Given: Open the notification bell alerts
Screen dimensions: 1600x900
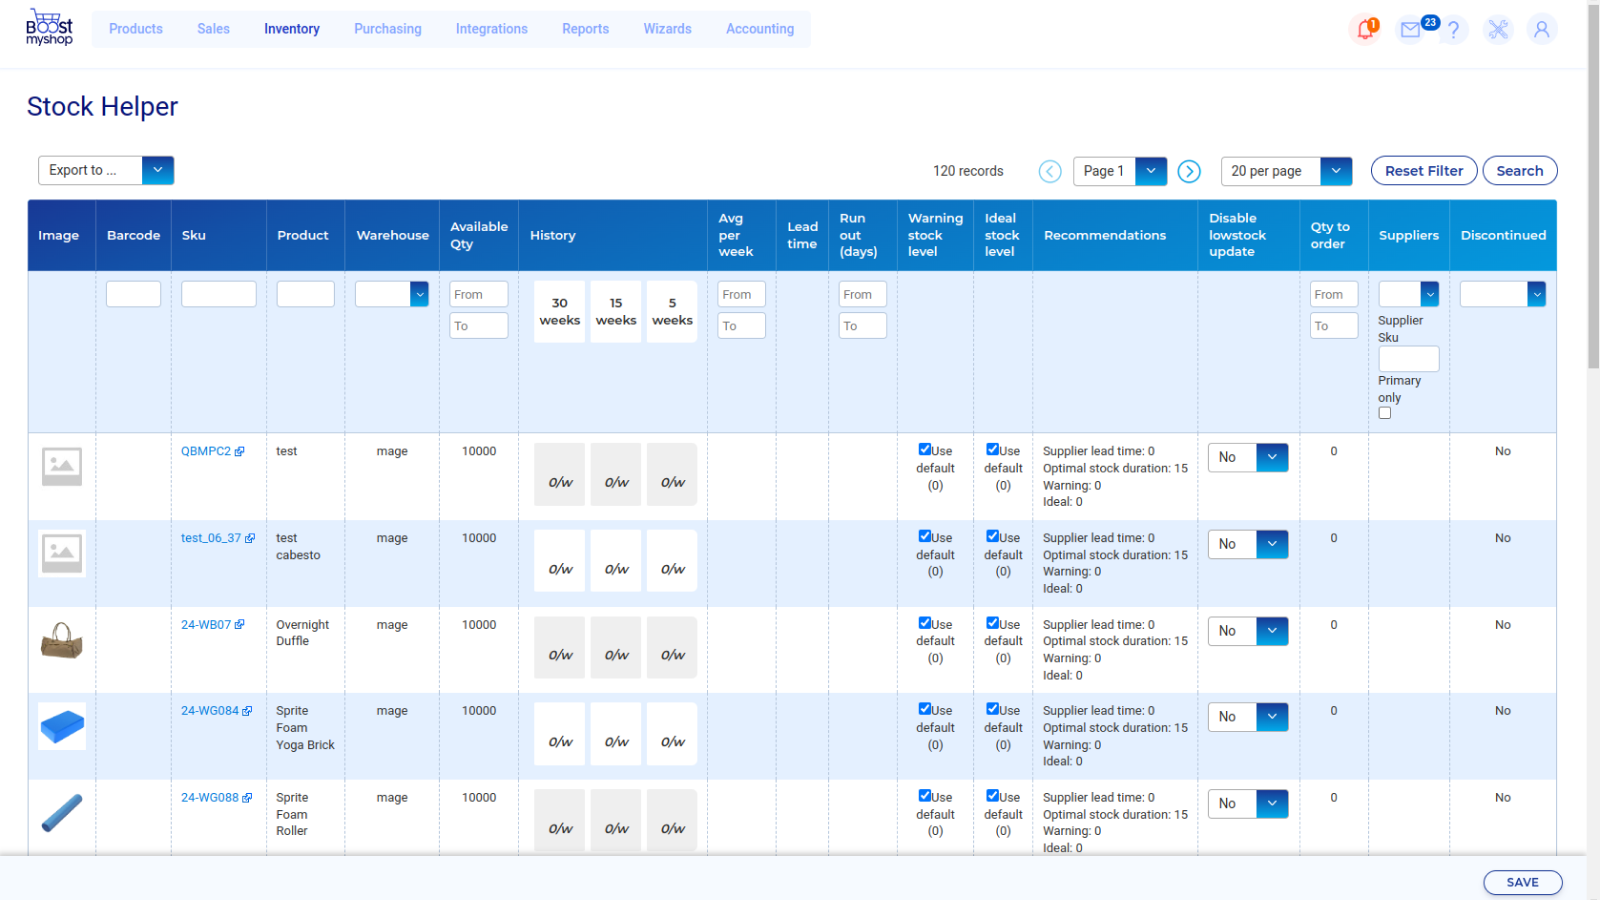Looking at the screenshot, I should tap(1365, 29).
